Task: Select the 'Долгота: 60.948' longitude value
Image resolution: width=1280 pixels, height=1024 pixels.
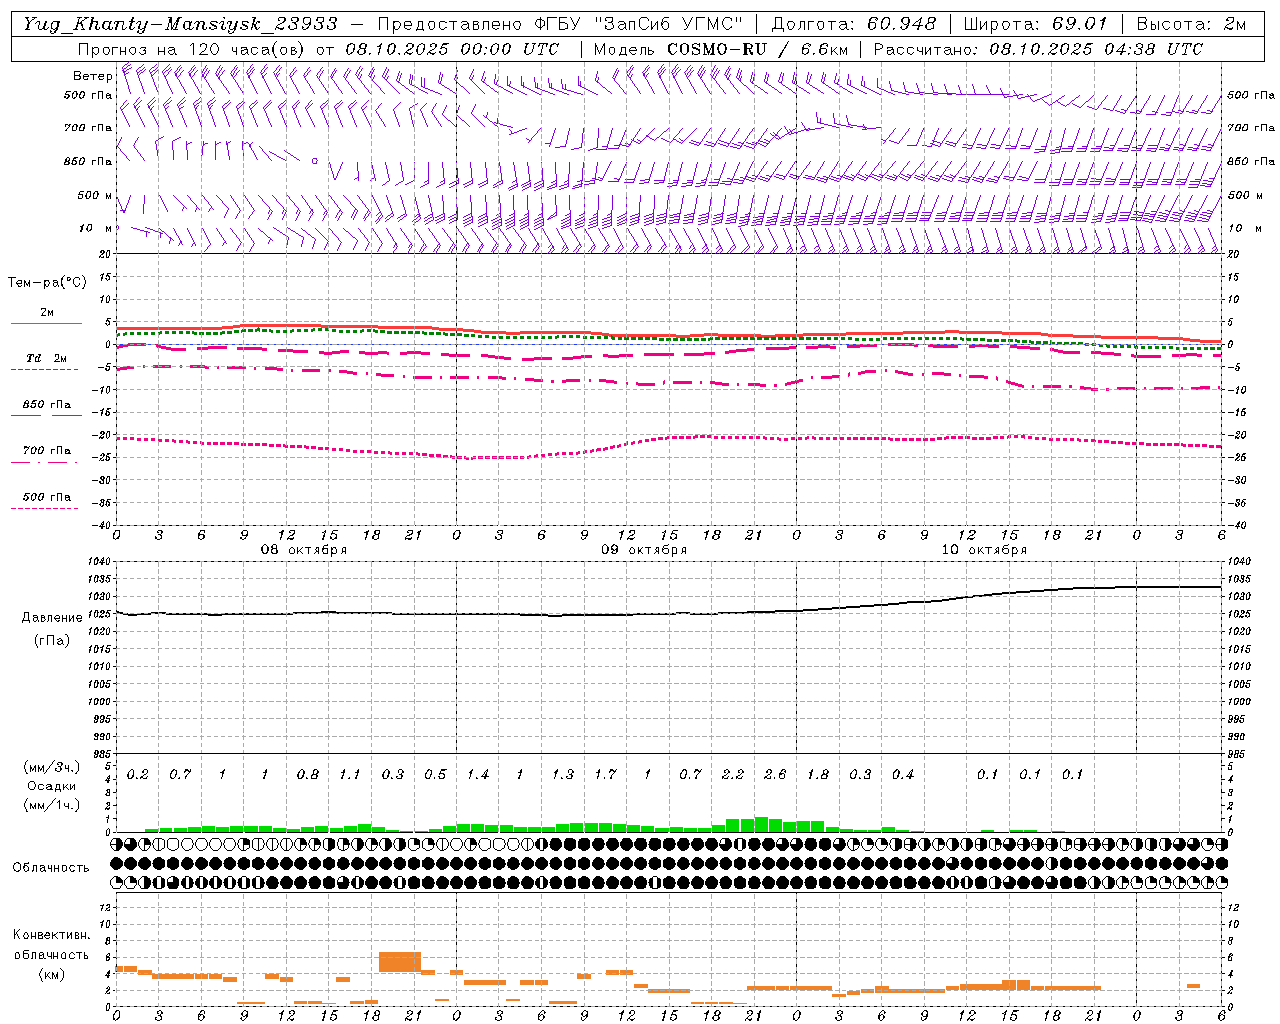Action: pos(854,24)
